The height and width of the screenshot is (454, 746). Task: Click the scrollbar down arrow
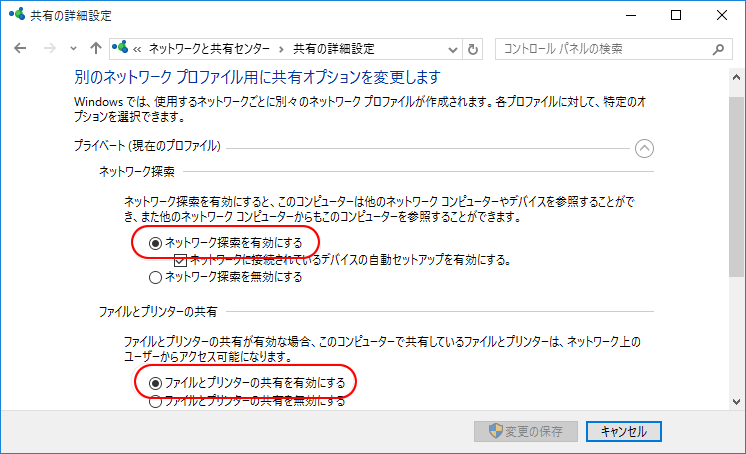point(736,402)
